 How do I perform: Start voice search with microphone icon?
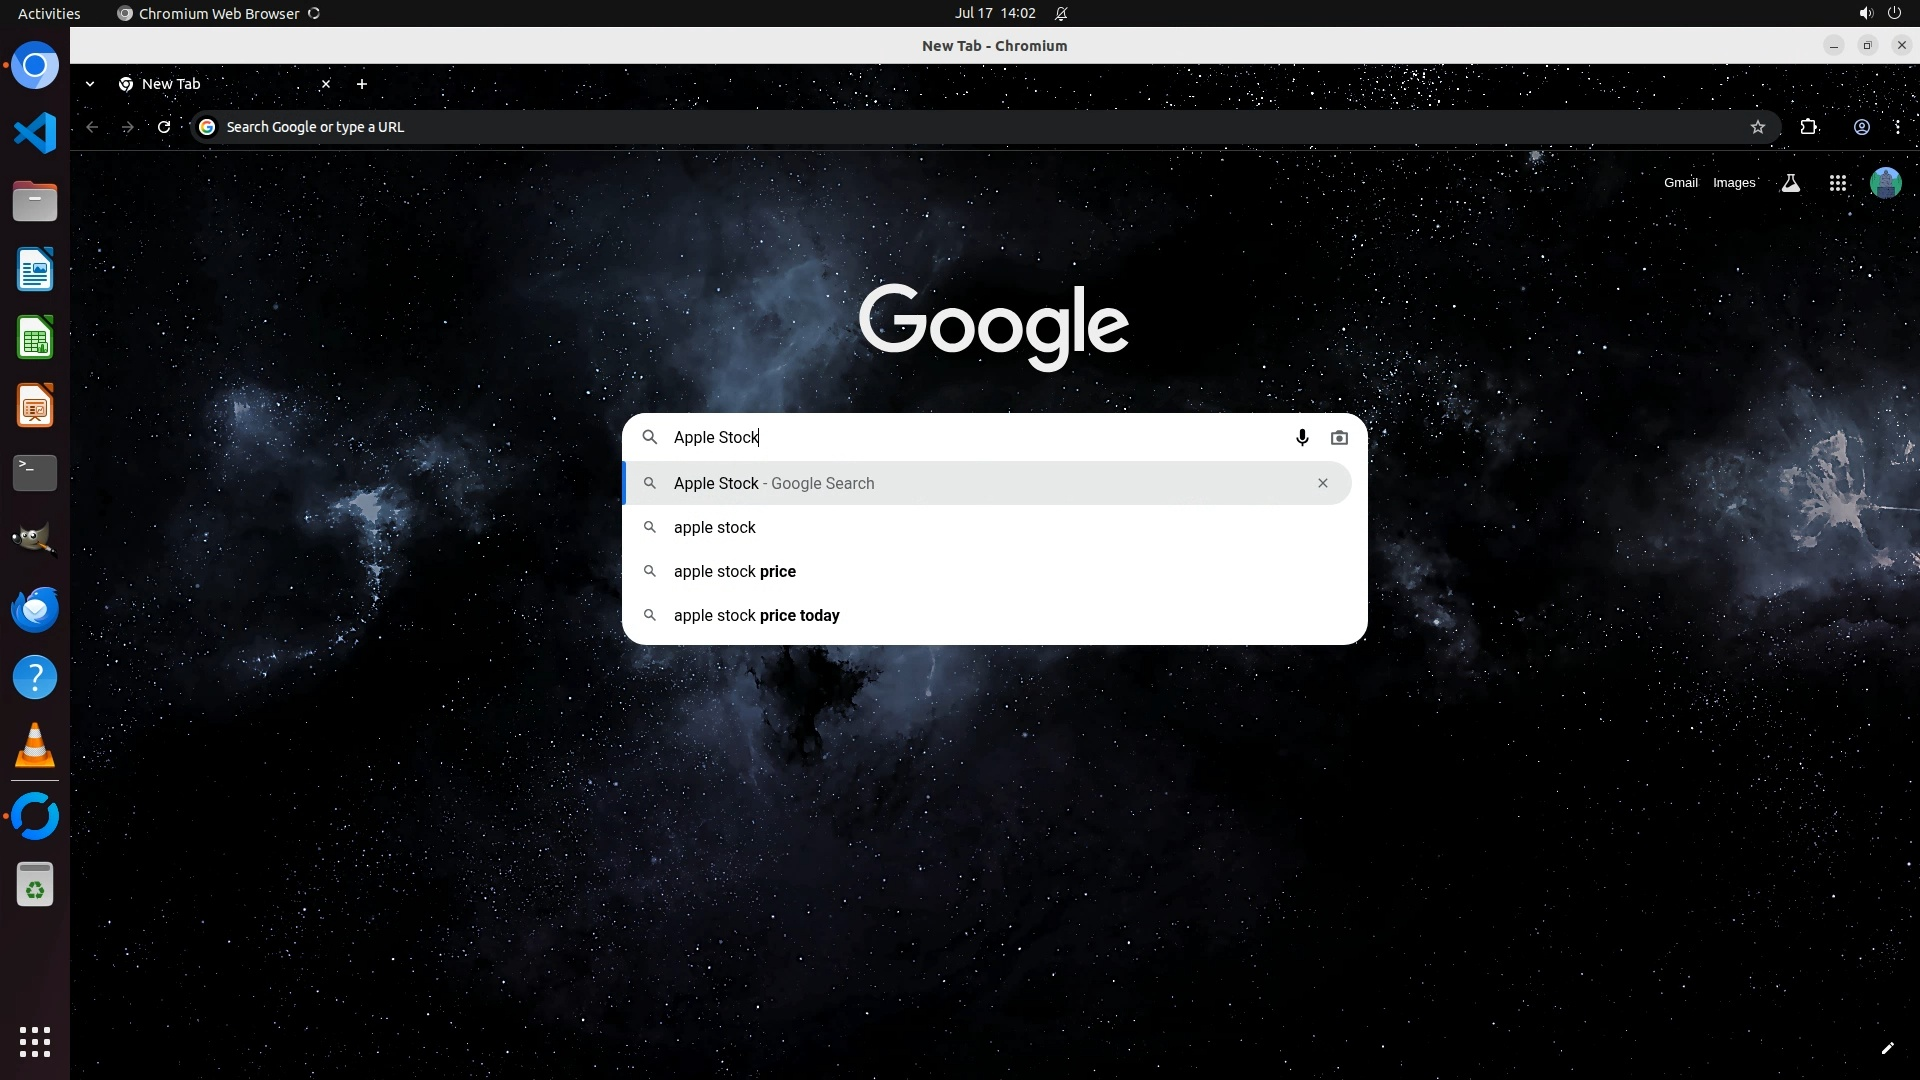1302,438
